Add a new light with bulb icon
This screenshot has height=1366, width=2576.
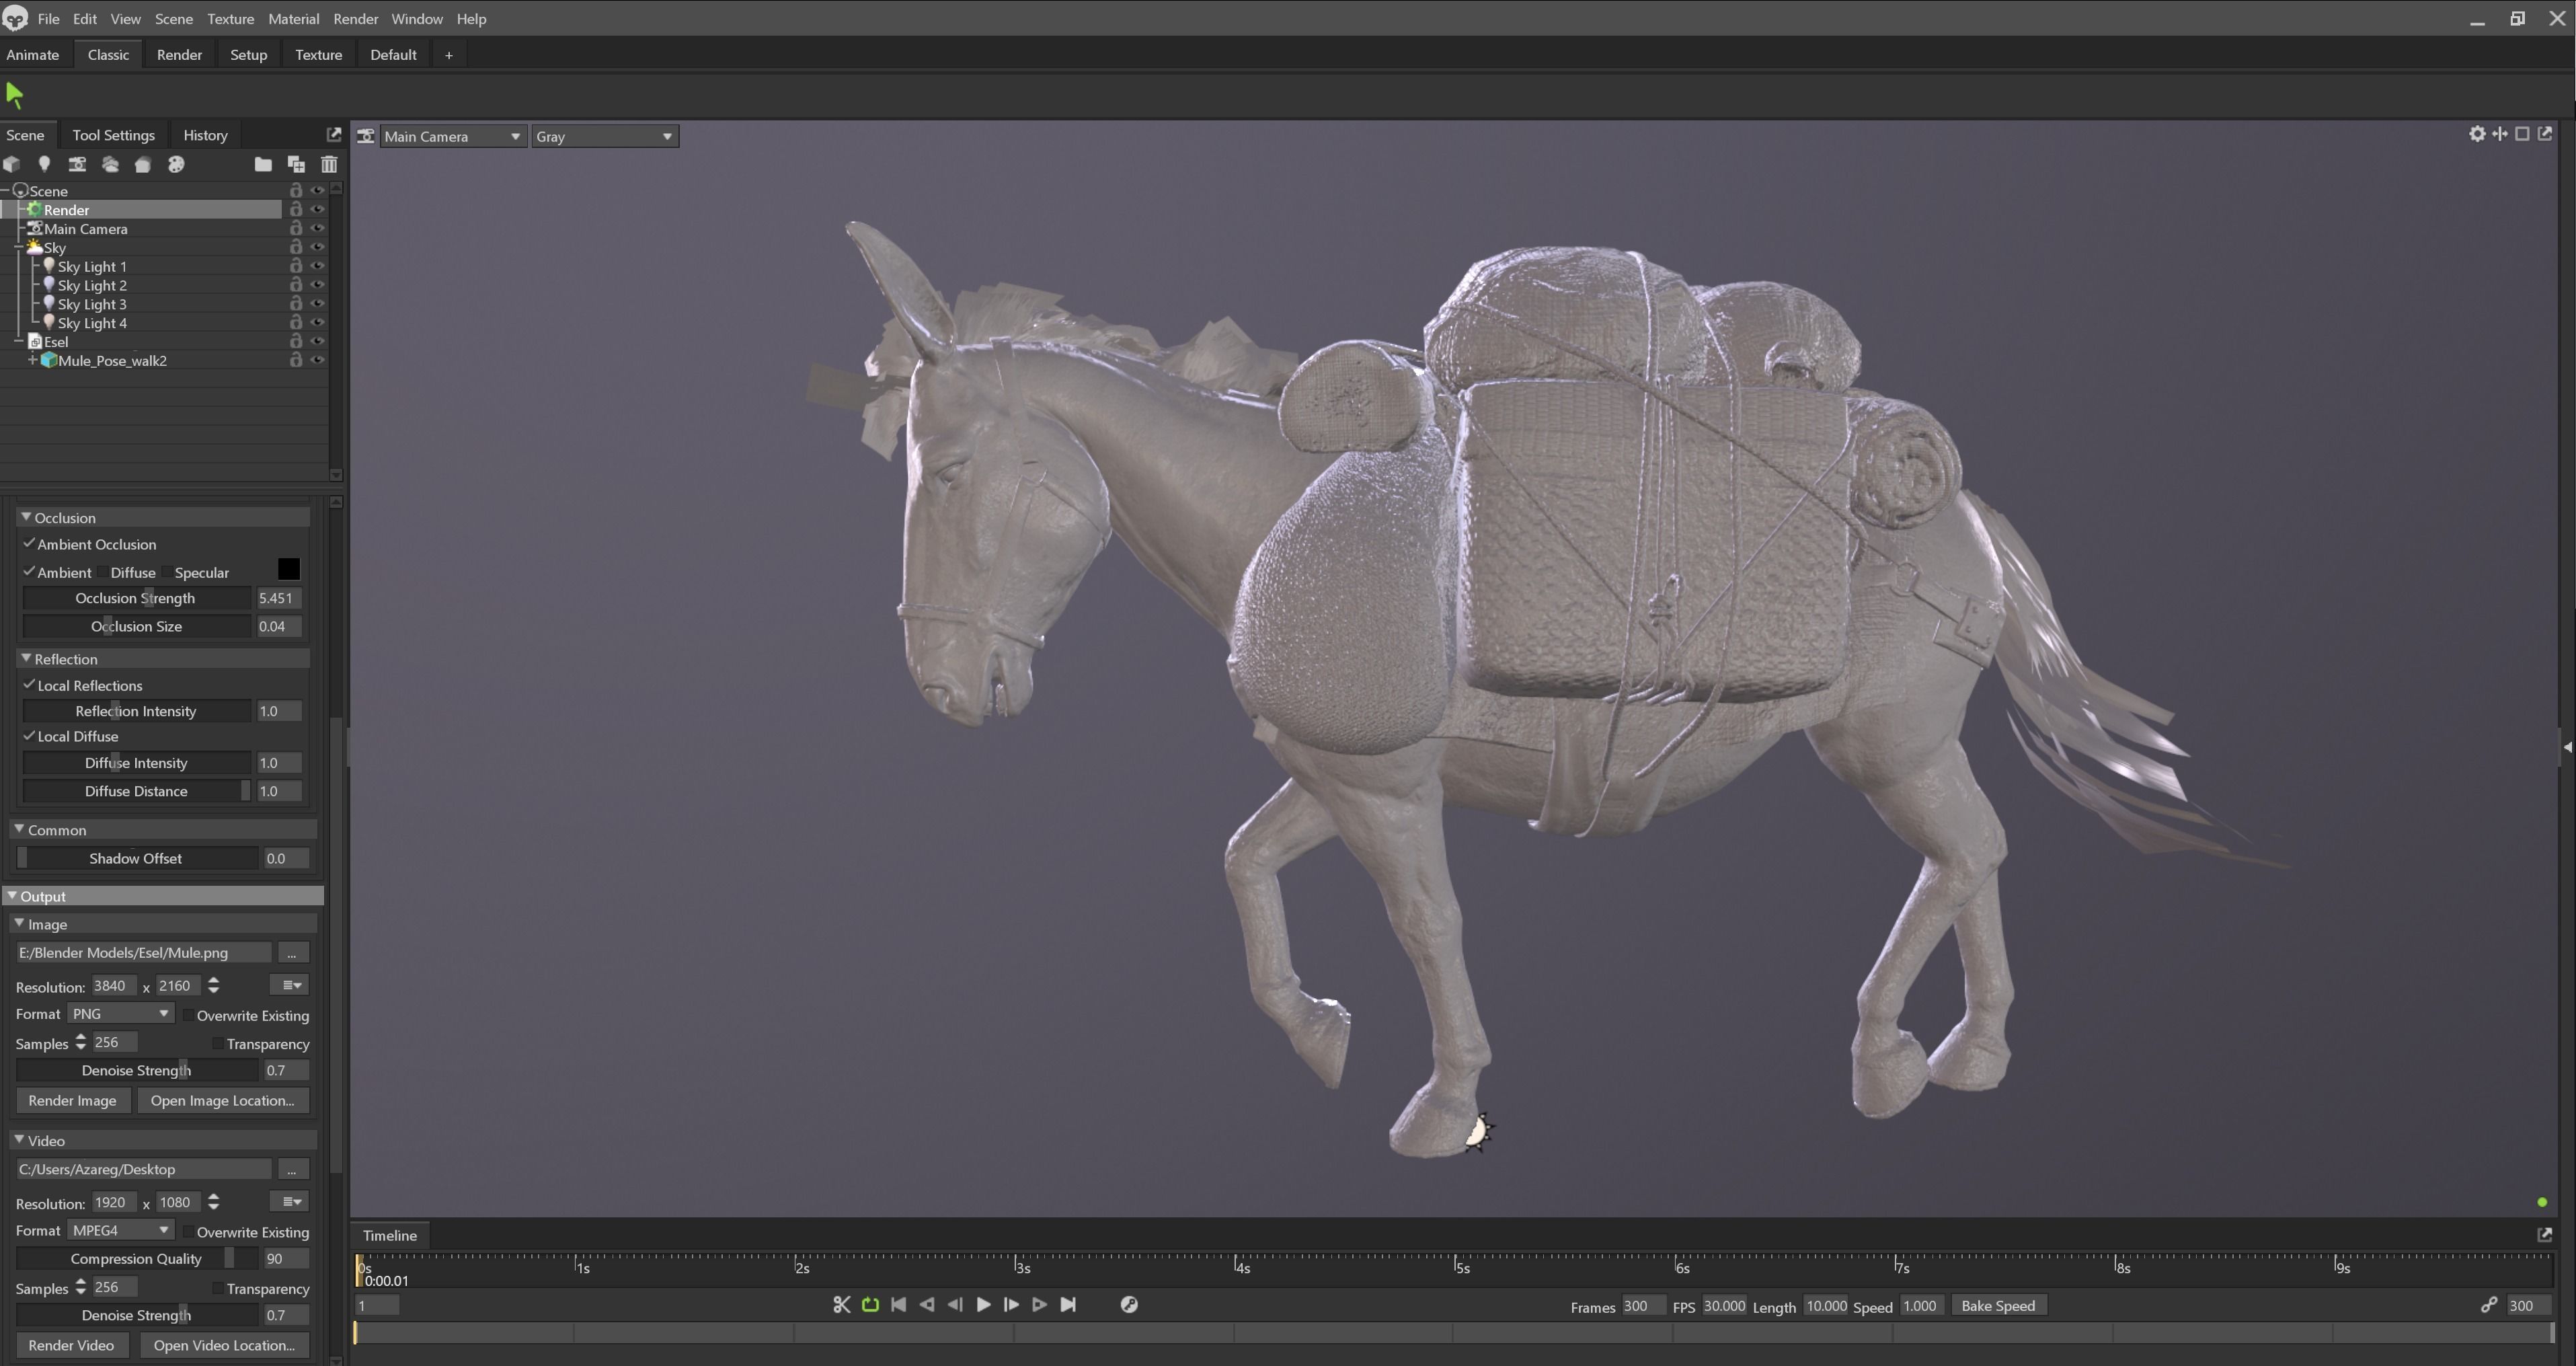pyautogui.click(x=44, y=164)
